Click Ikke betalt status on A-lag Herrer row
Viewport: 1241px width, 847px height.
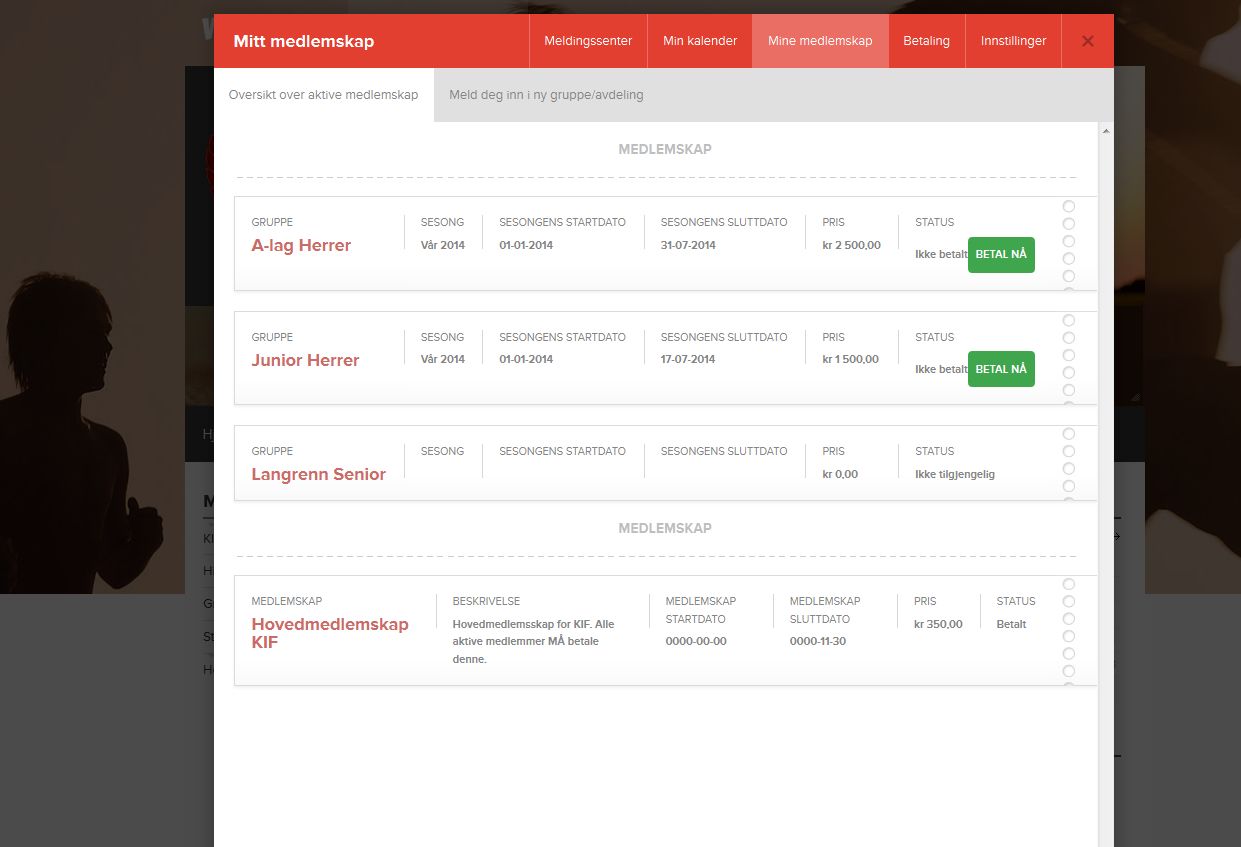941,254
